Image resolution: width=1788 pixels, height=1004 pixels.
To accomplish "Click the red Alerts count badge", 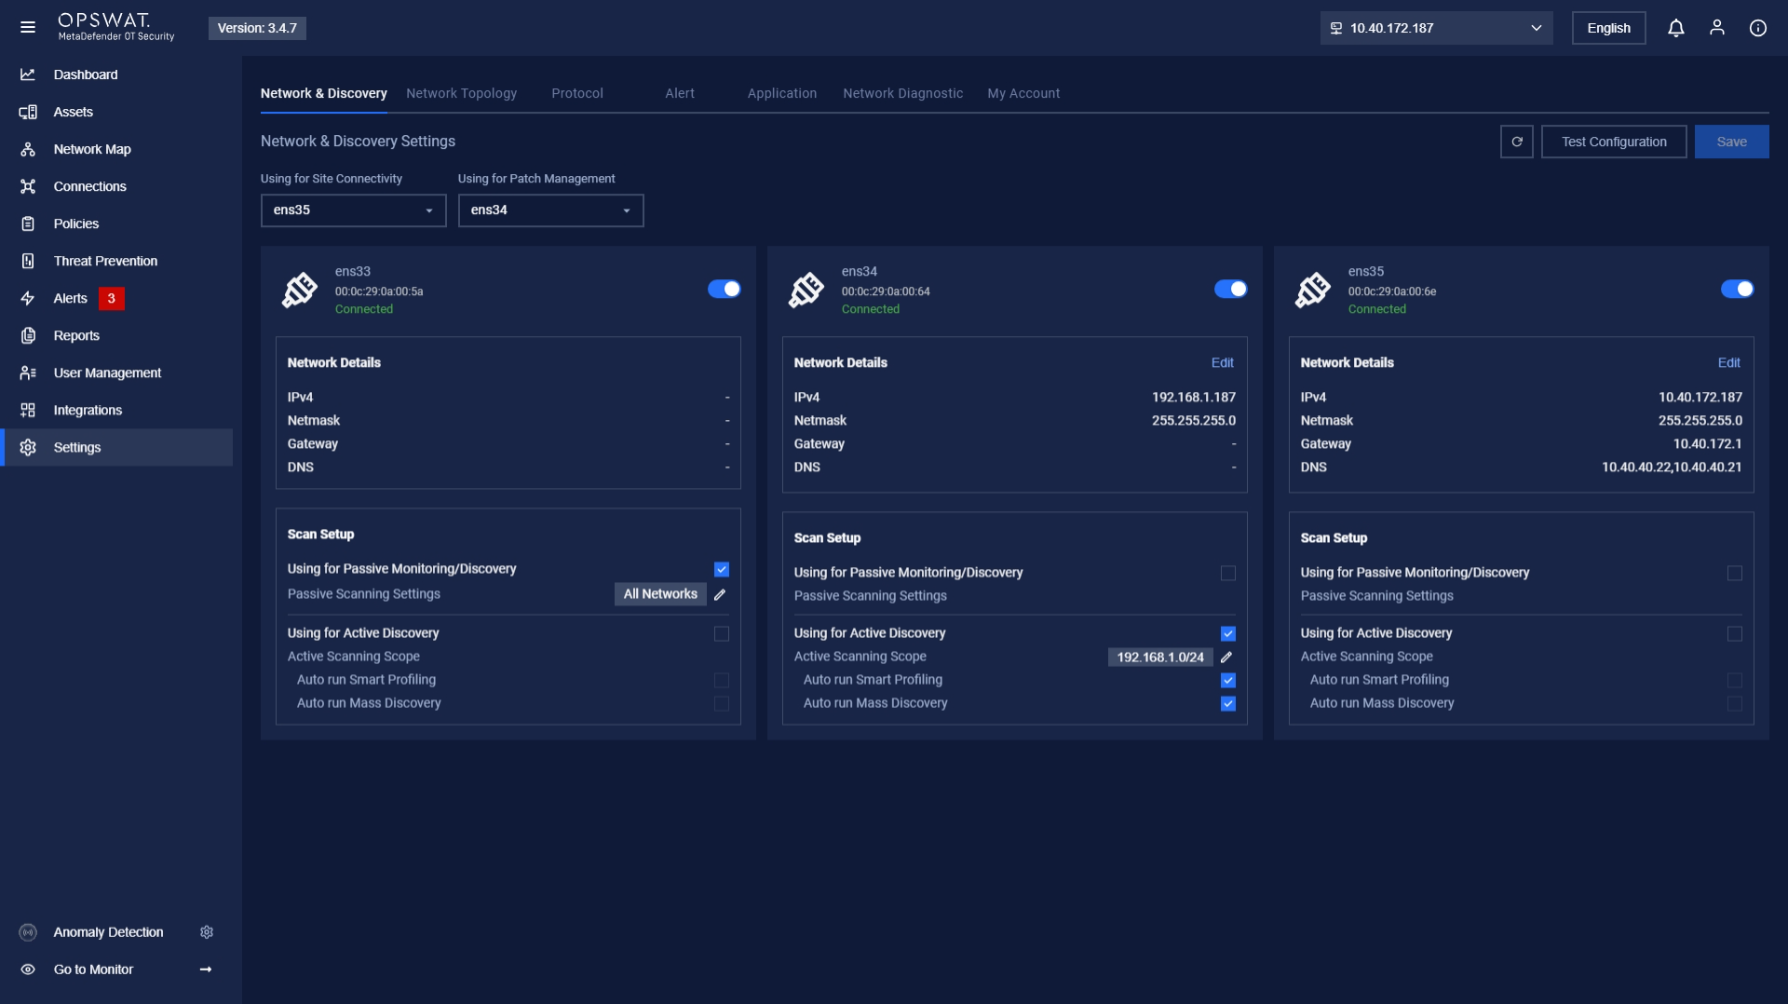I will click(x=111, y=298).
